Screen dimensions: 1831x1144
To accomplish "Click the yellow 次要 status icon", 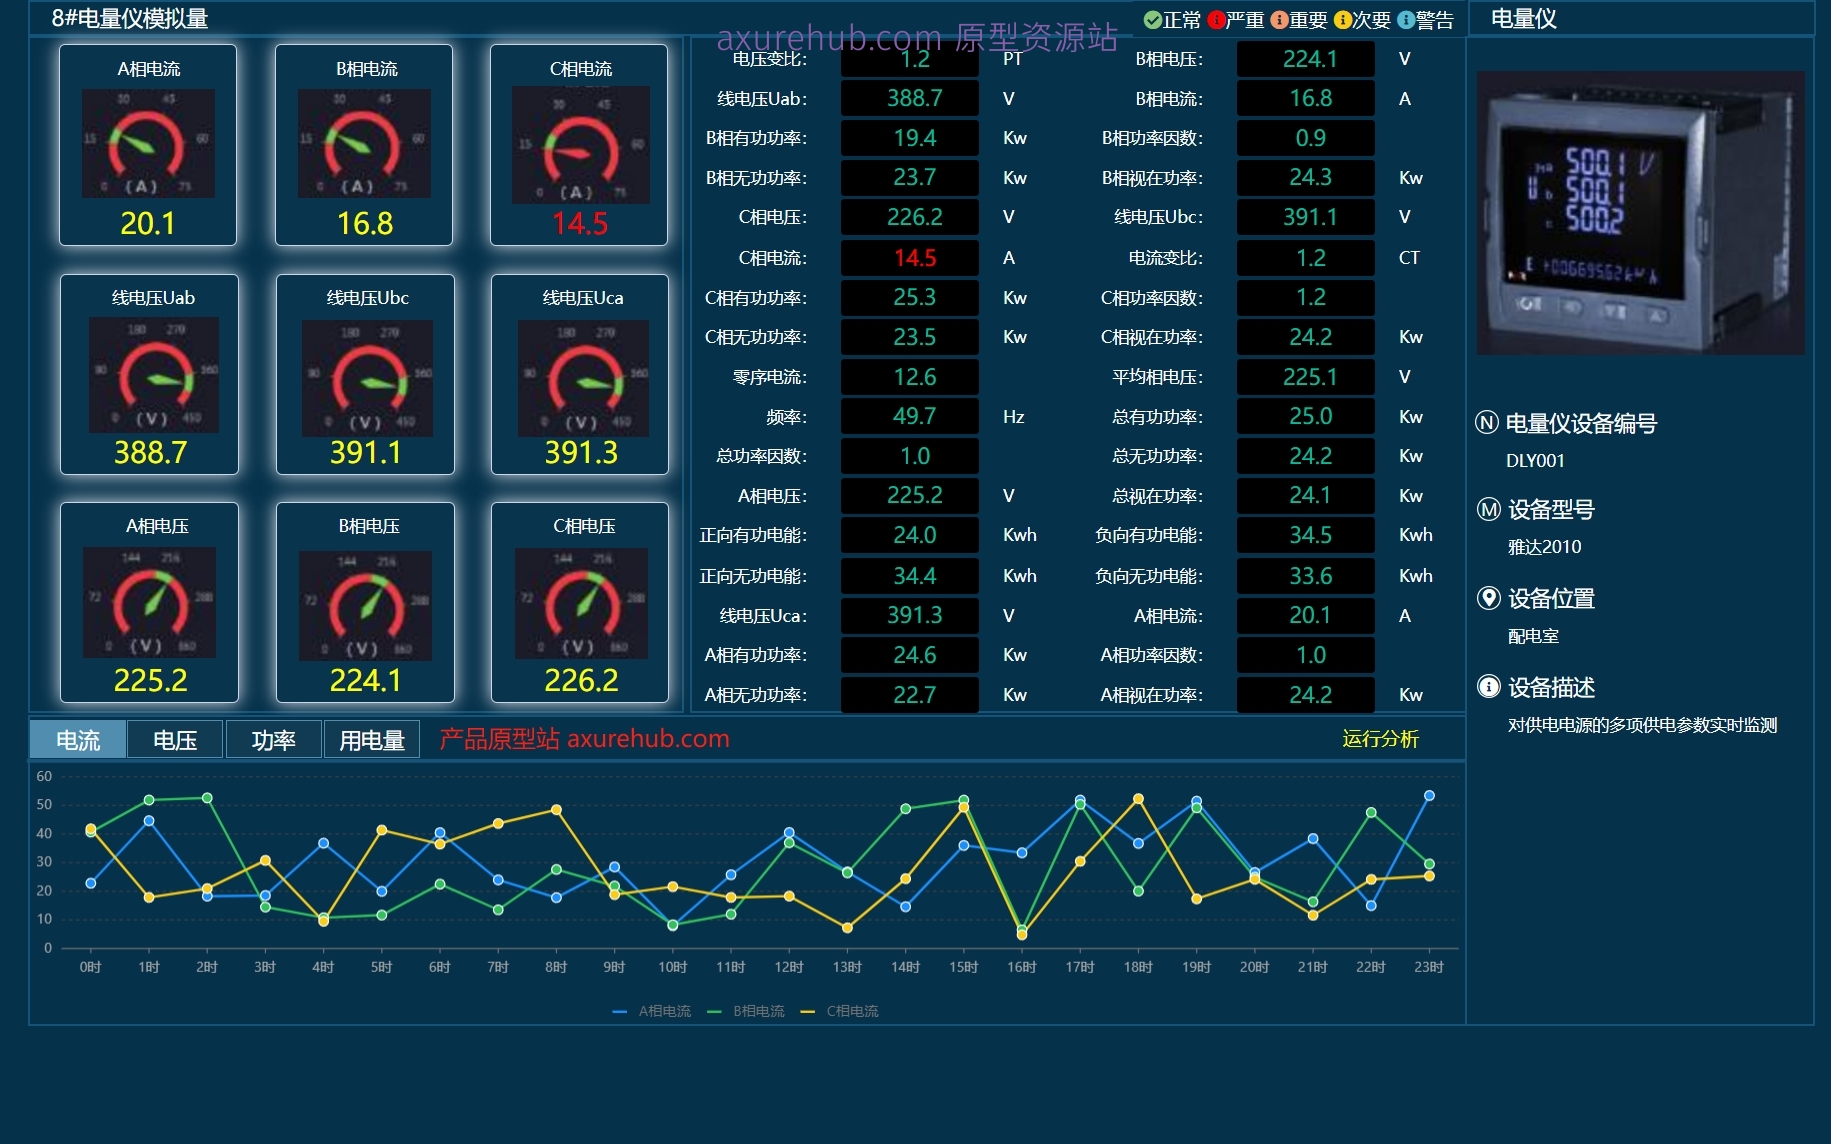I will tap(1343, 20).
